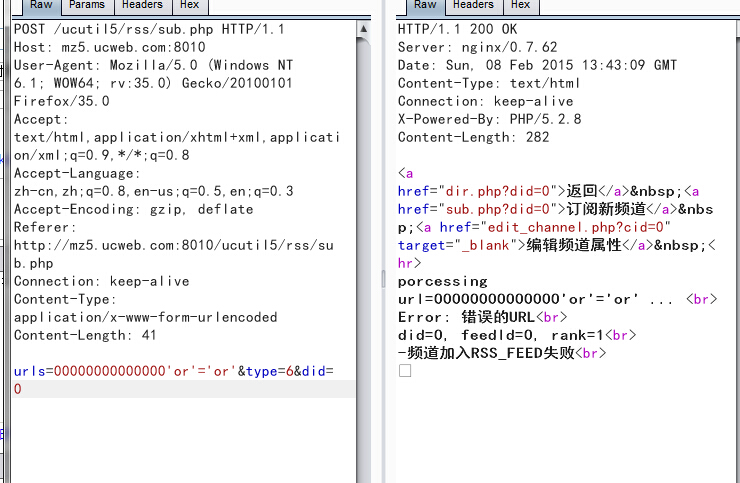Switch to the request Raw tab

41,6
